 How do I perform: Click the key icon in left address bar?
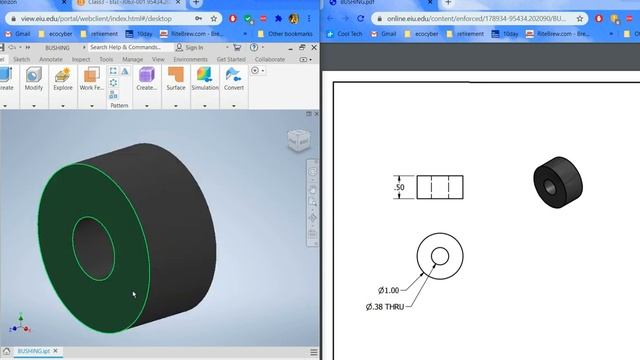(x=198, y=18)
